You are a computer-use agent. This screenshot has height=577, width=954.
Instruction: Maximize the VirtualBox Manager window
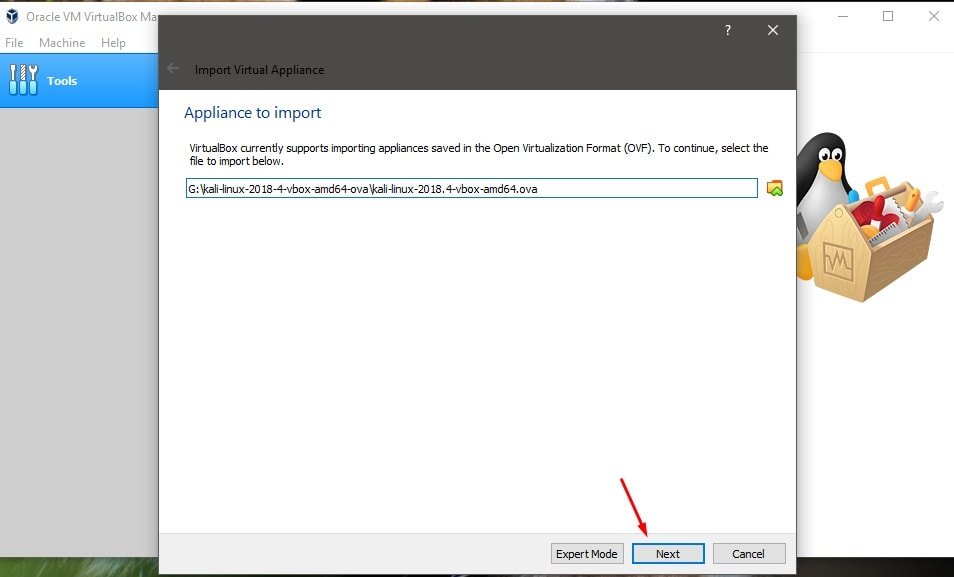tap(886, 16)
